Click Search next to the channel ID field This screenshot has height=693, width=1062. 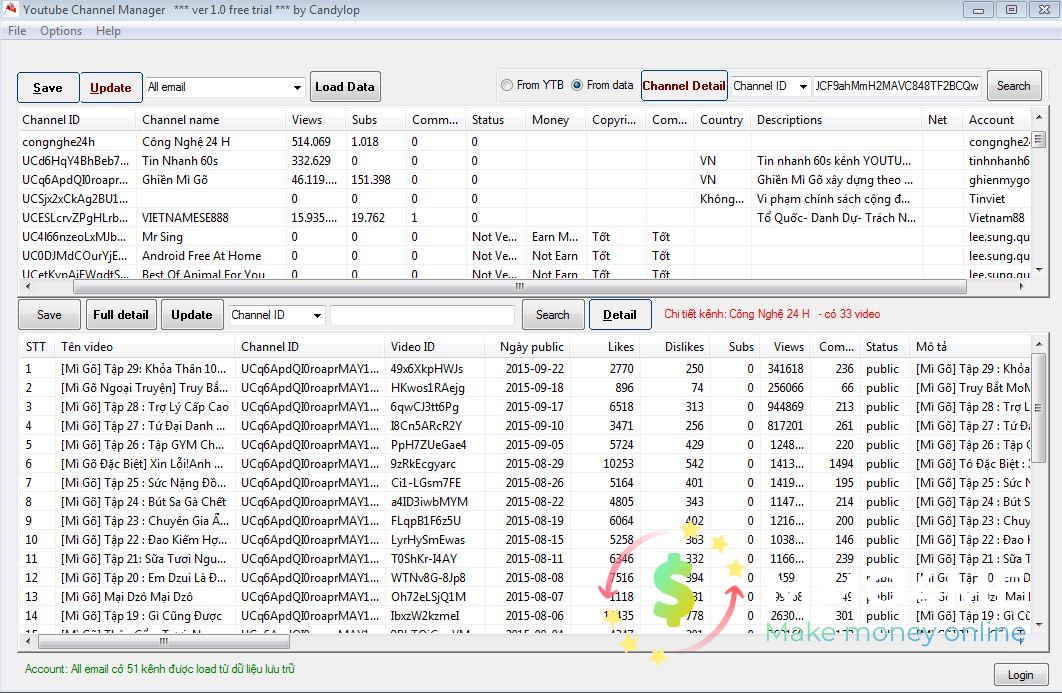tap(1013, 86)
